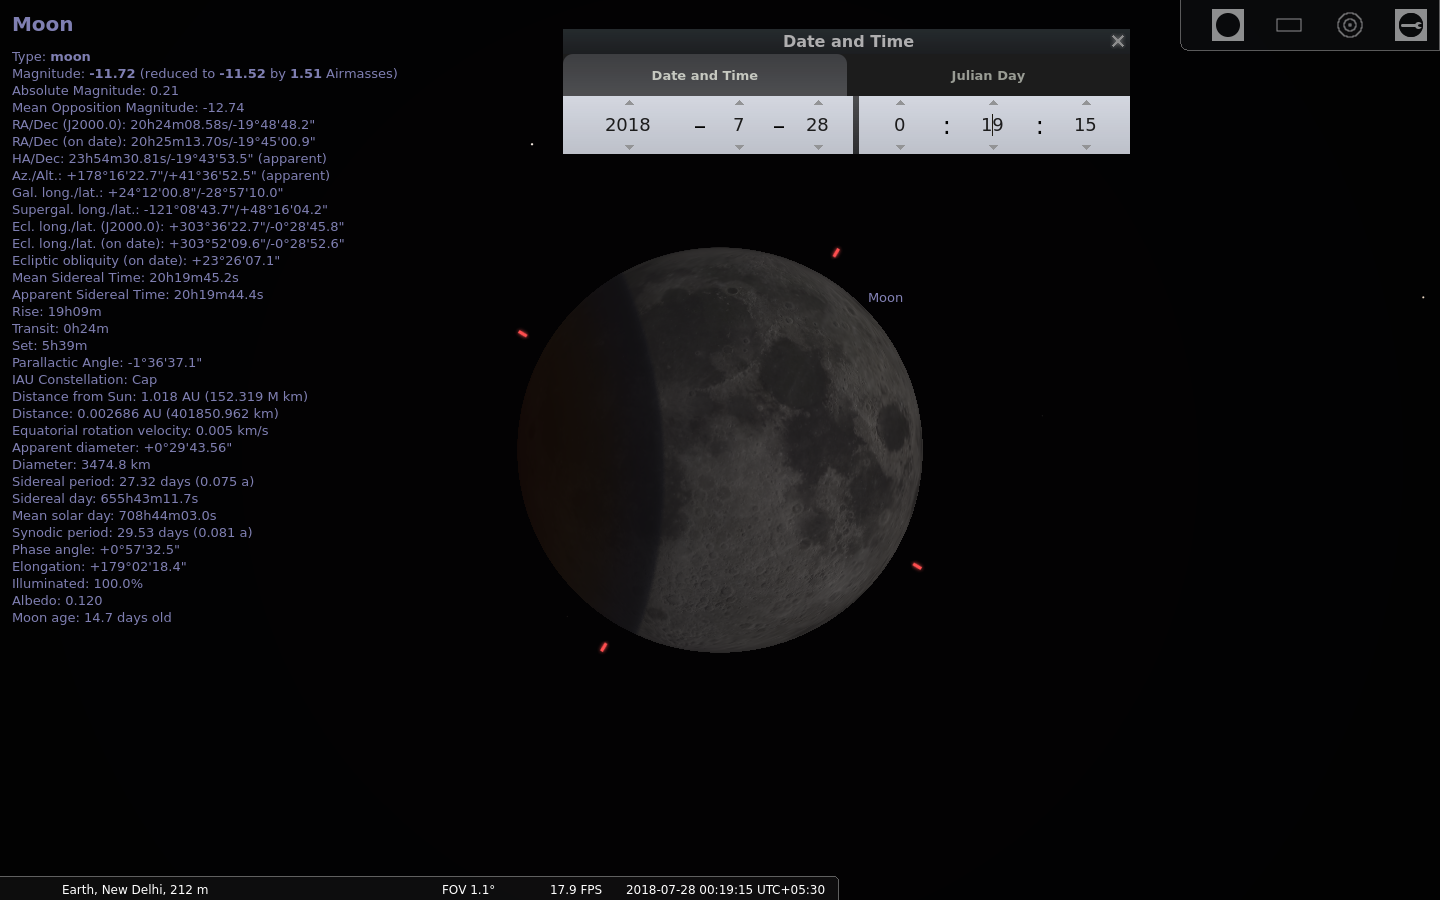The width and height of the screenshot is (1440, 900).
Task: Increase the day from 28 to 29
Action: (817, 102)
